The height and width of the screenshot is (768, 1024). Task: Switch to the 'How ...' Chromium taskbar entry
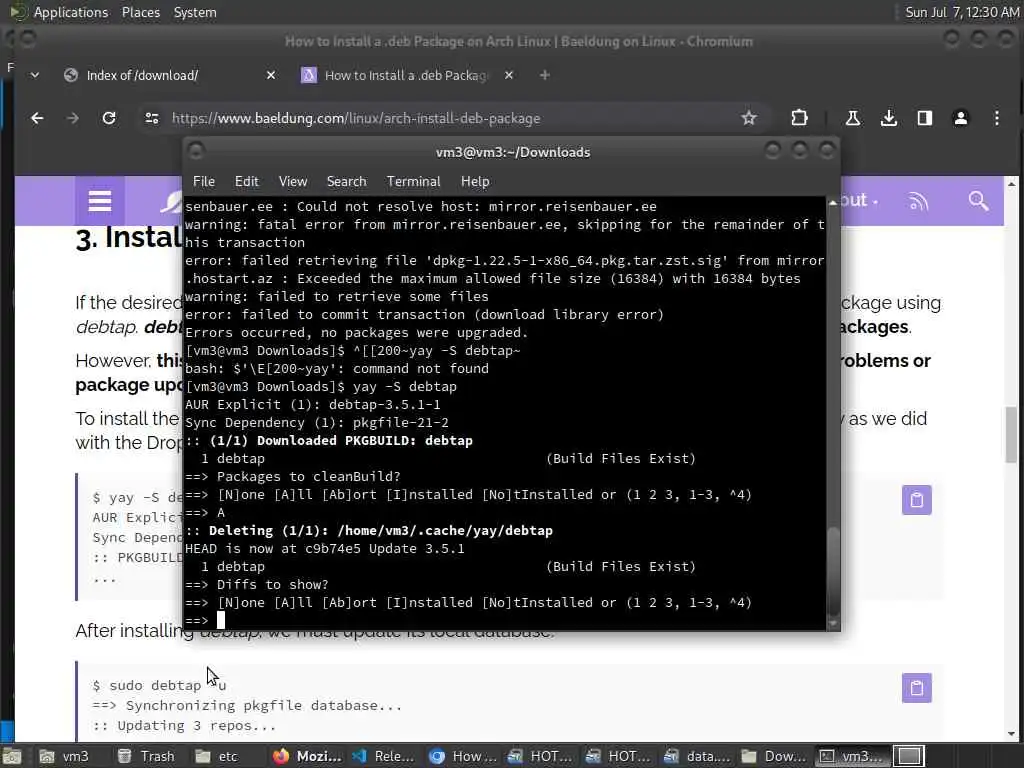[463, 756]
